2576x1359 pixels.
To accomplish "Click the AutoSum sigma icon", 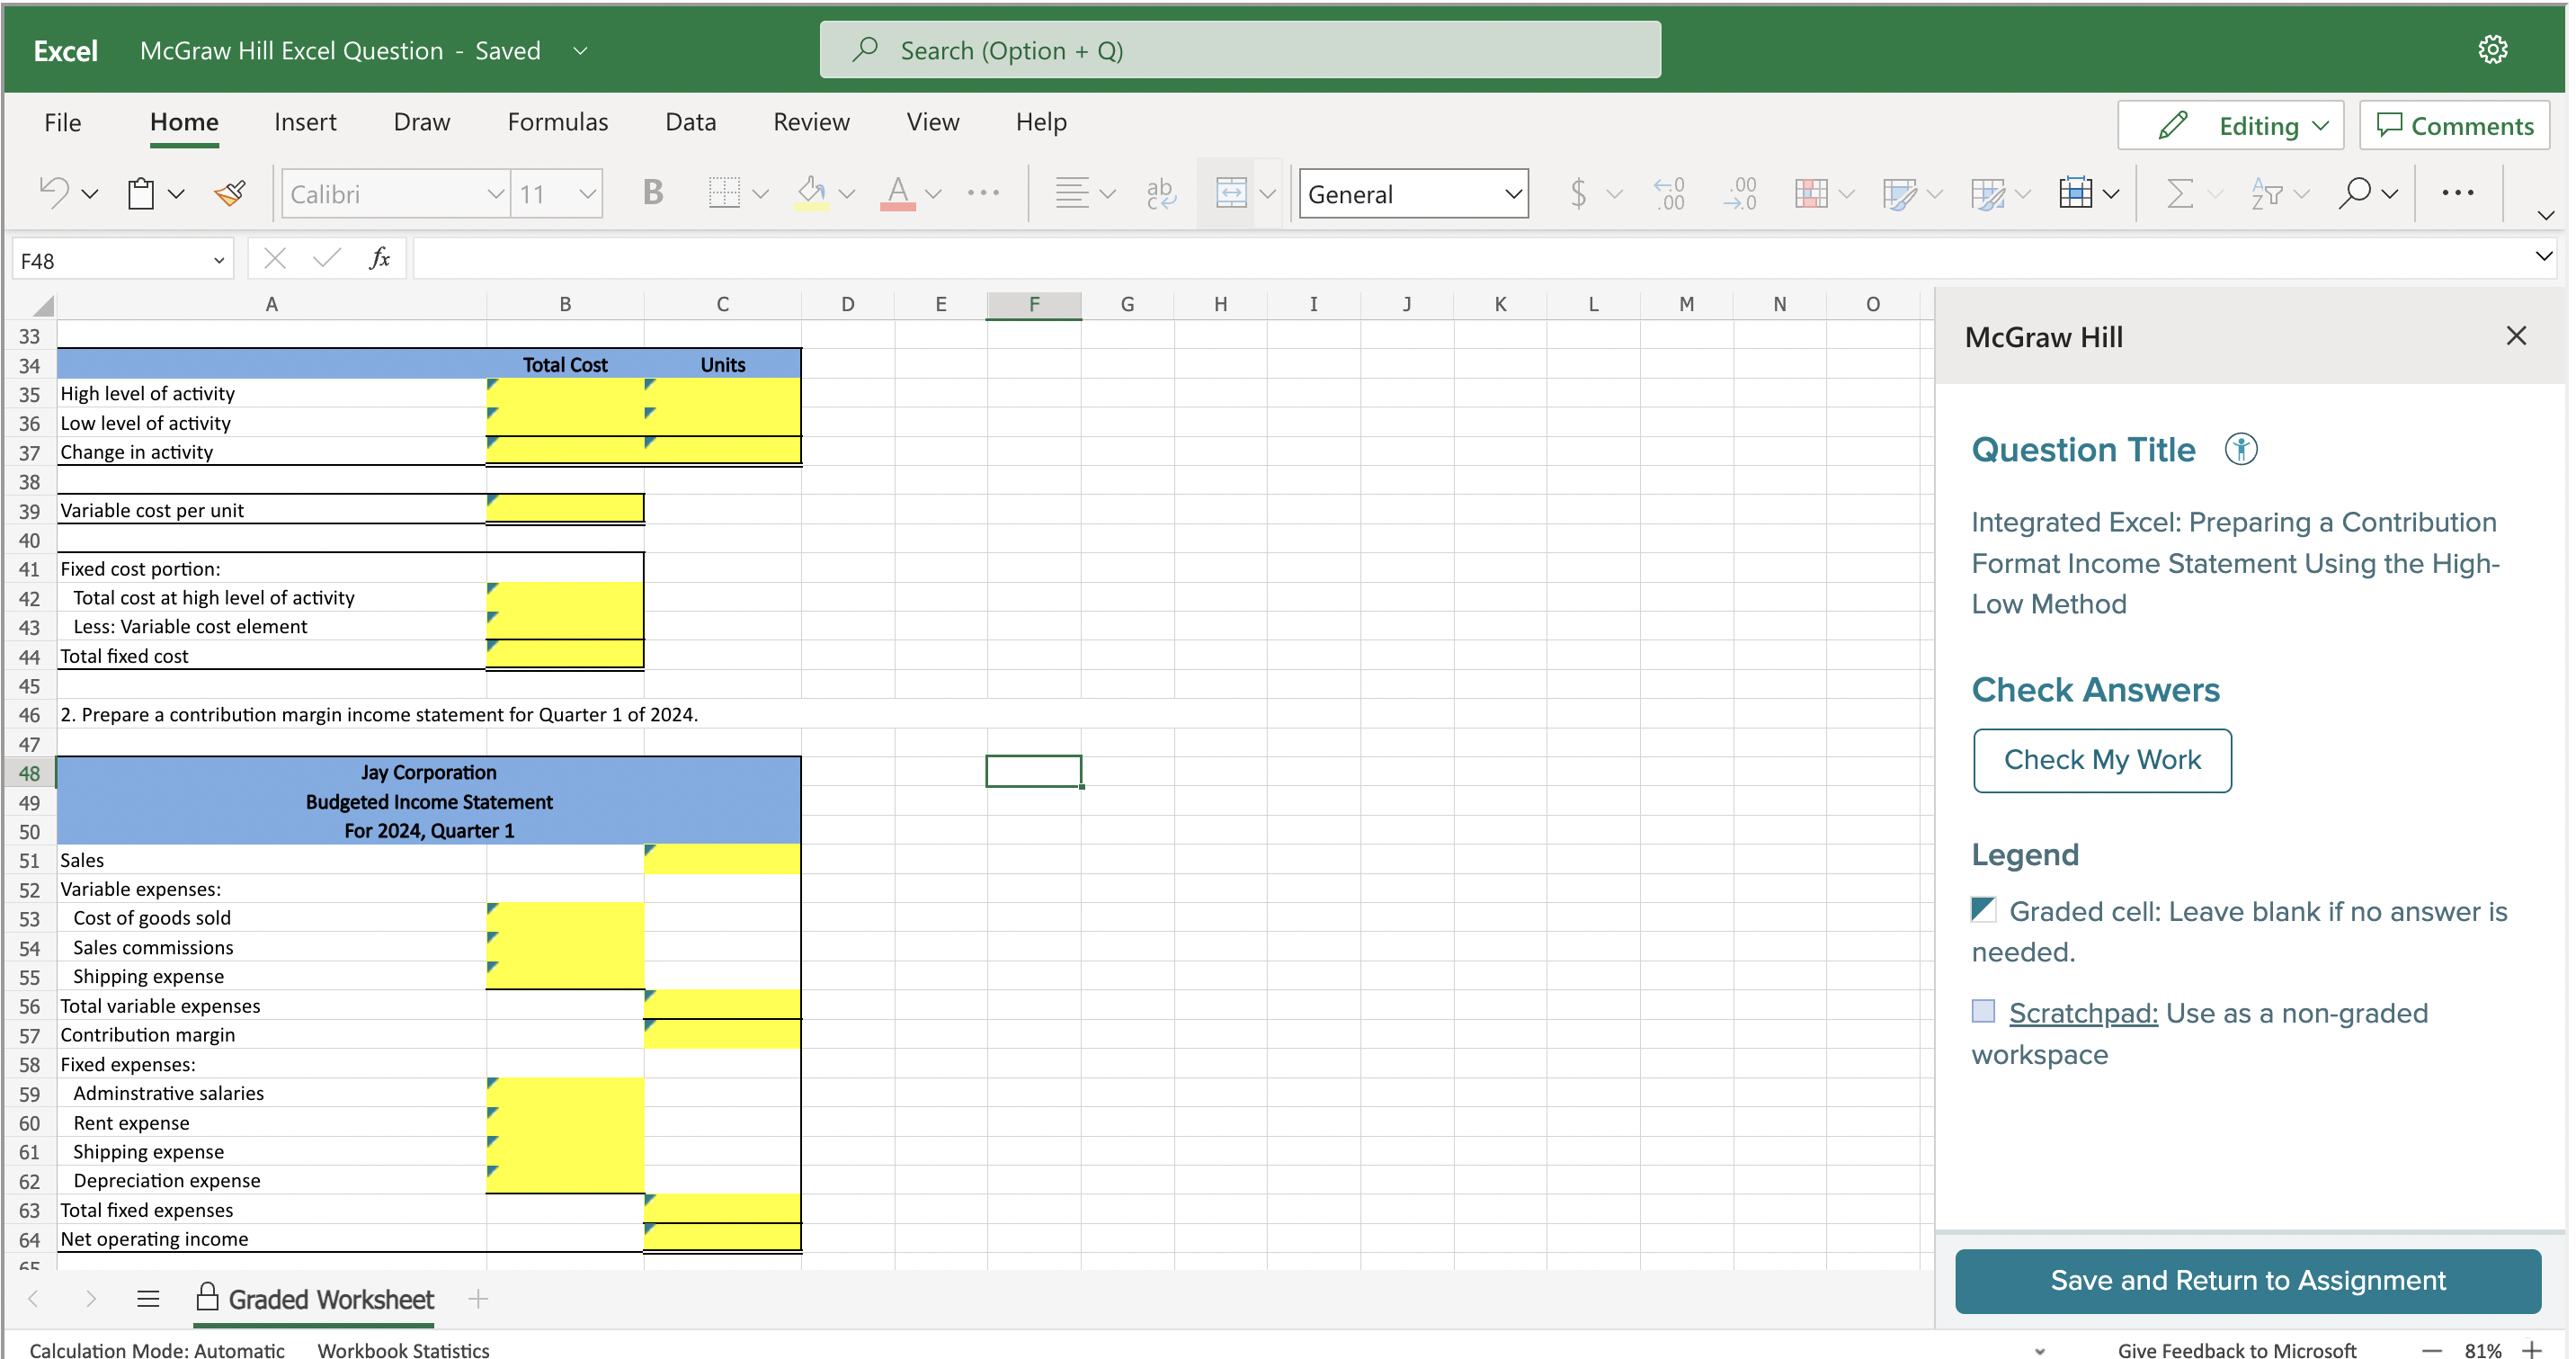I will point(2179,193).
